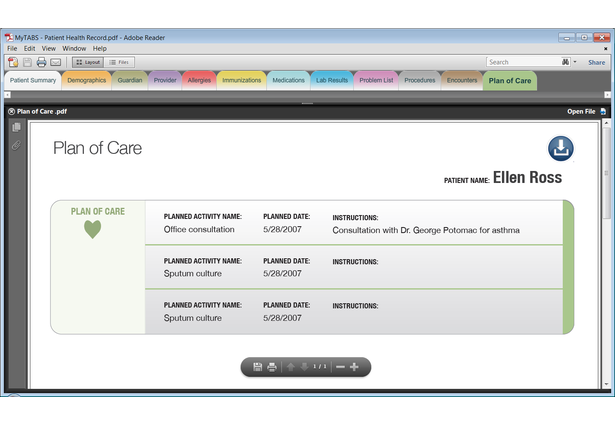
Task: Select the Lab Results tab
Action: coord(332,80)
